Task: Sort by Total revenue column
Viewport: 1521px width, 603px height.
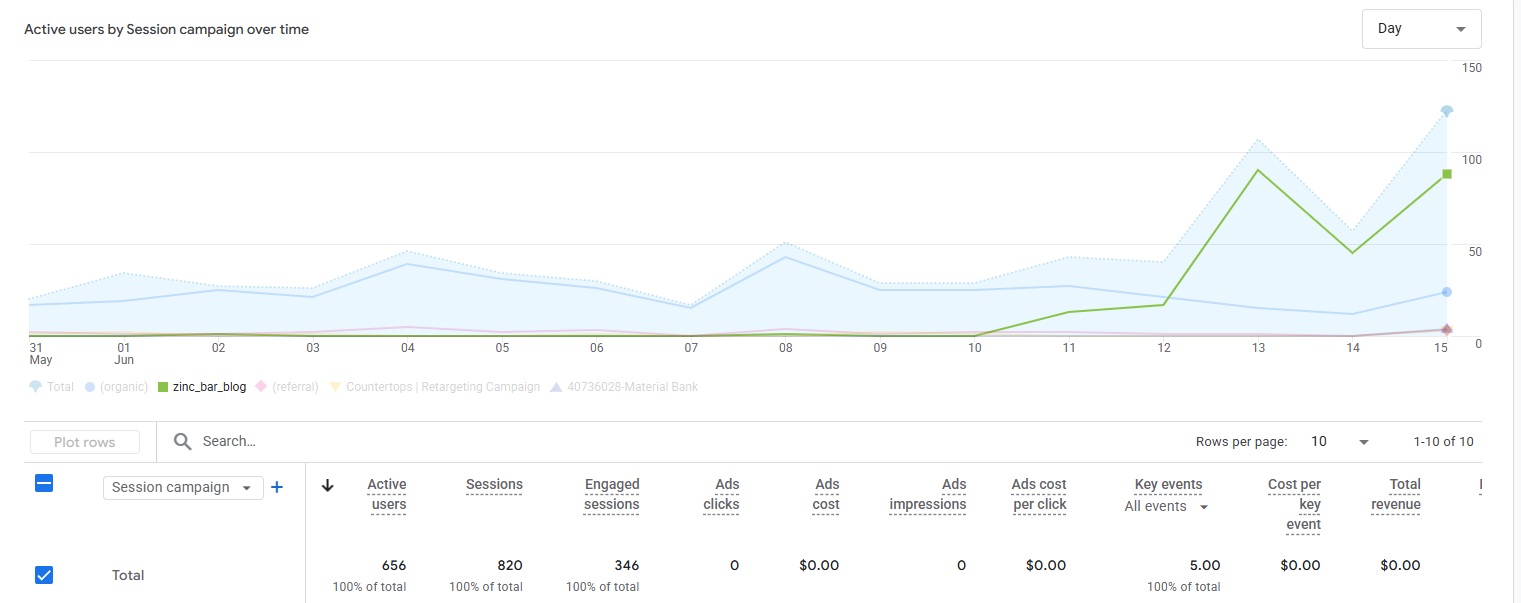Action: pos(1395,494)
